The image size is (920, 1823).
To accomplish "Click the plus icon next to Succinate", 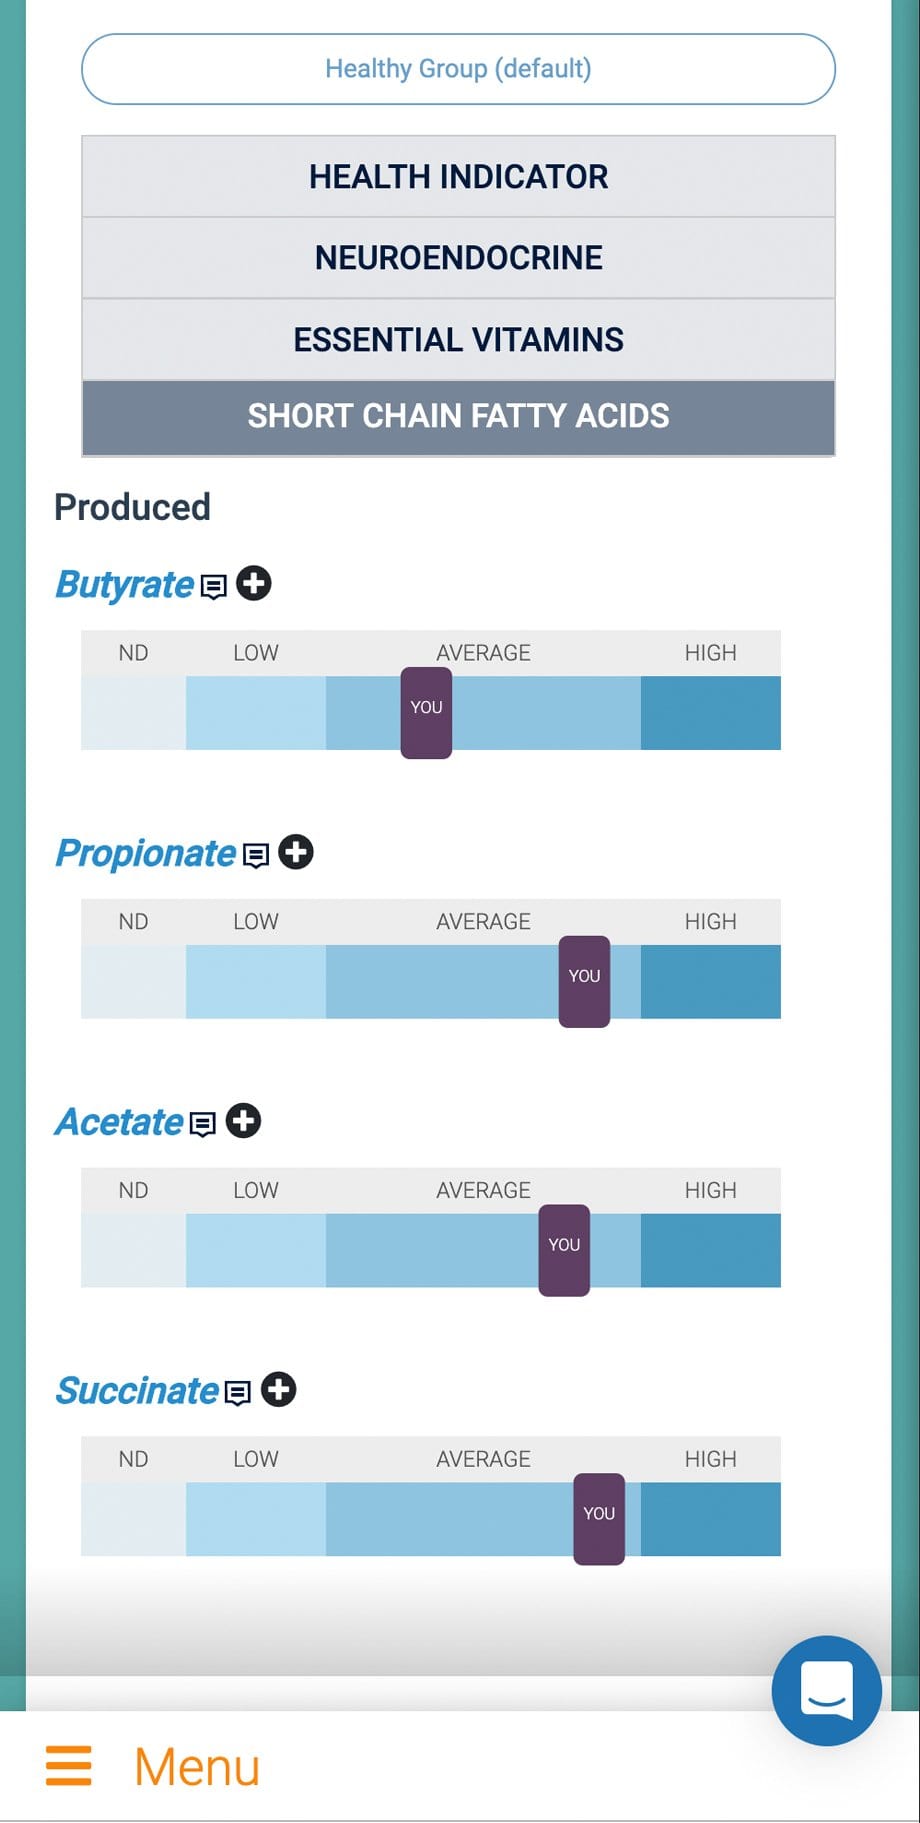I will click(x=279, y=1389).
